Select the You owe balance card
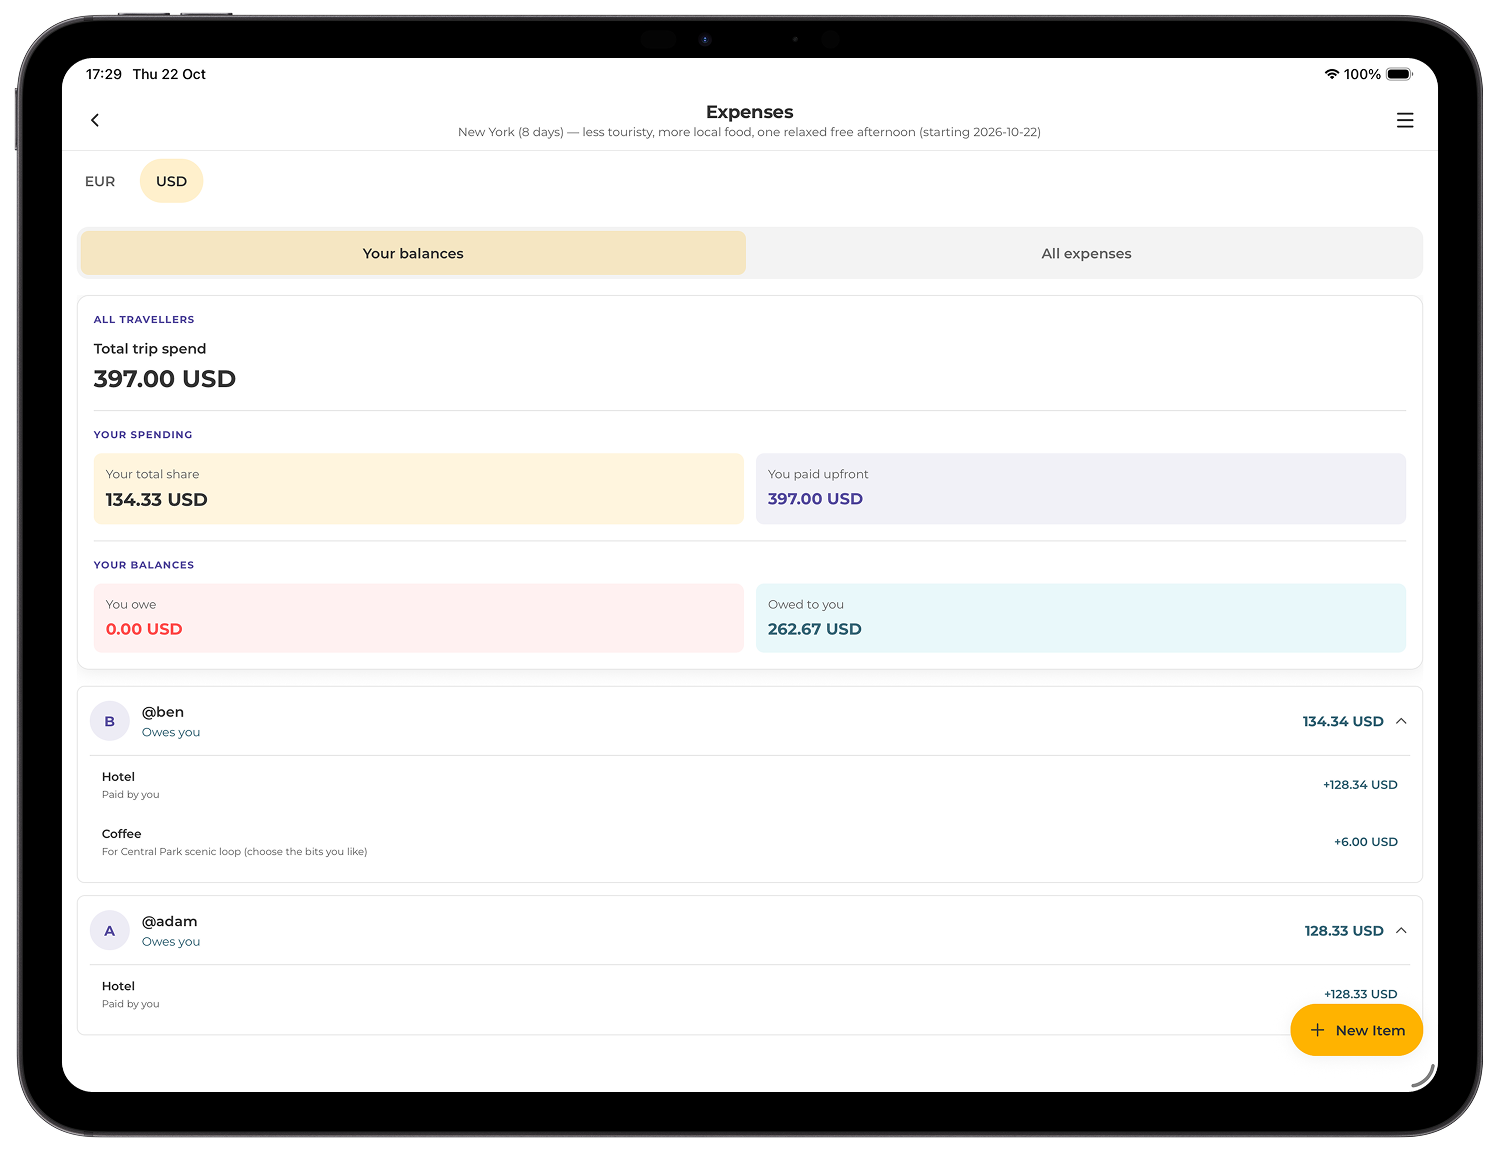The height and width of the screenshot is (1150, 1500). pos(418,618)
